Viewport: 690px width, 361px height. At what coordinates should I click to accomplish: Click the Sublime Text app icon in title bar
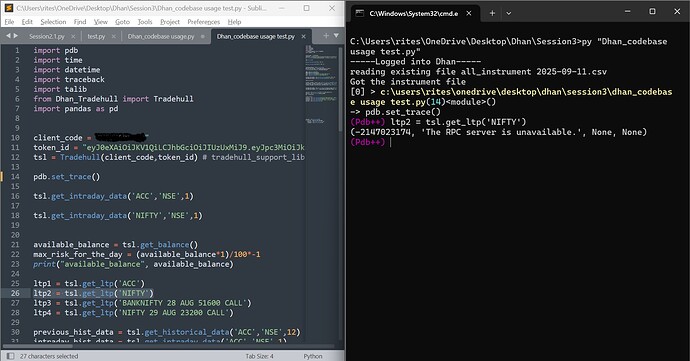(x=9, y=8)
